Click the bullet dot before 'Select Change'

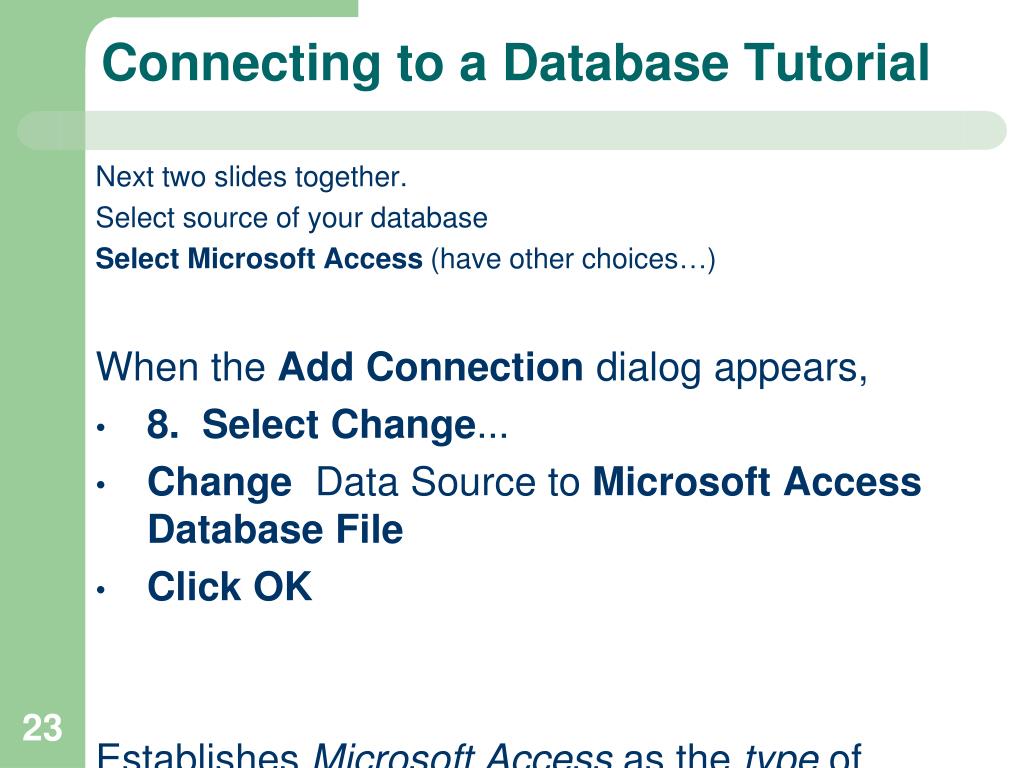pos(101,428)
